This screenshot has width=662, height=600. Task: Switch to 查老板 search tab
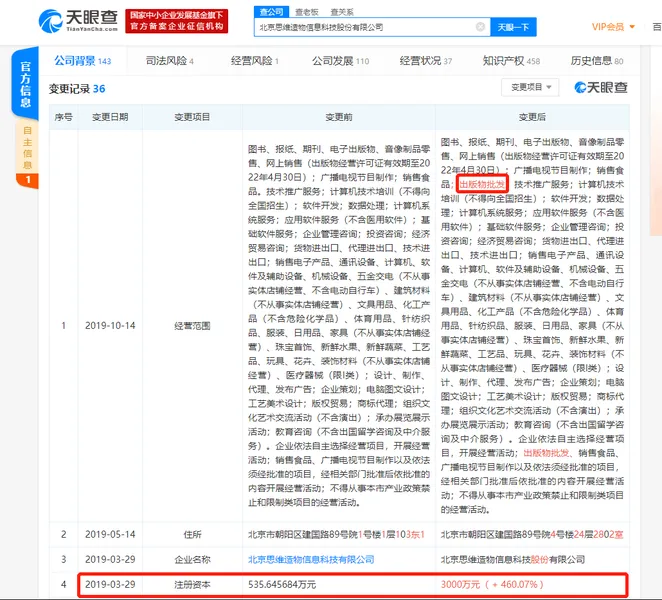307,12
